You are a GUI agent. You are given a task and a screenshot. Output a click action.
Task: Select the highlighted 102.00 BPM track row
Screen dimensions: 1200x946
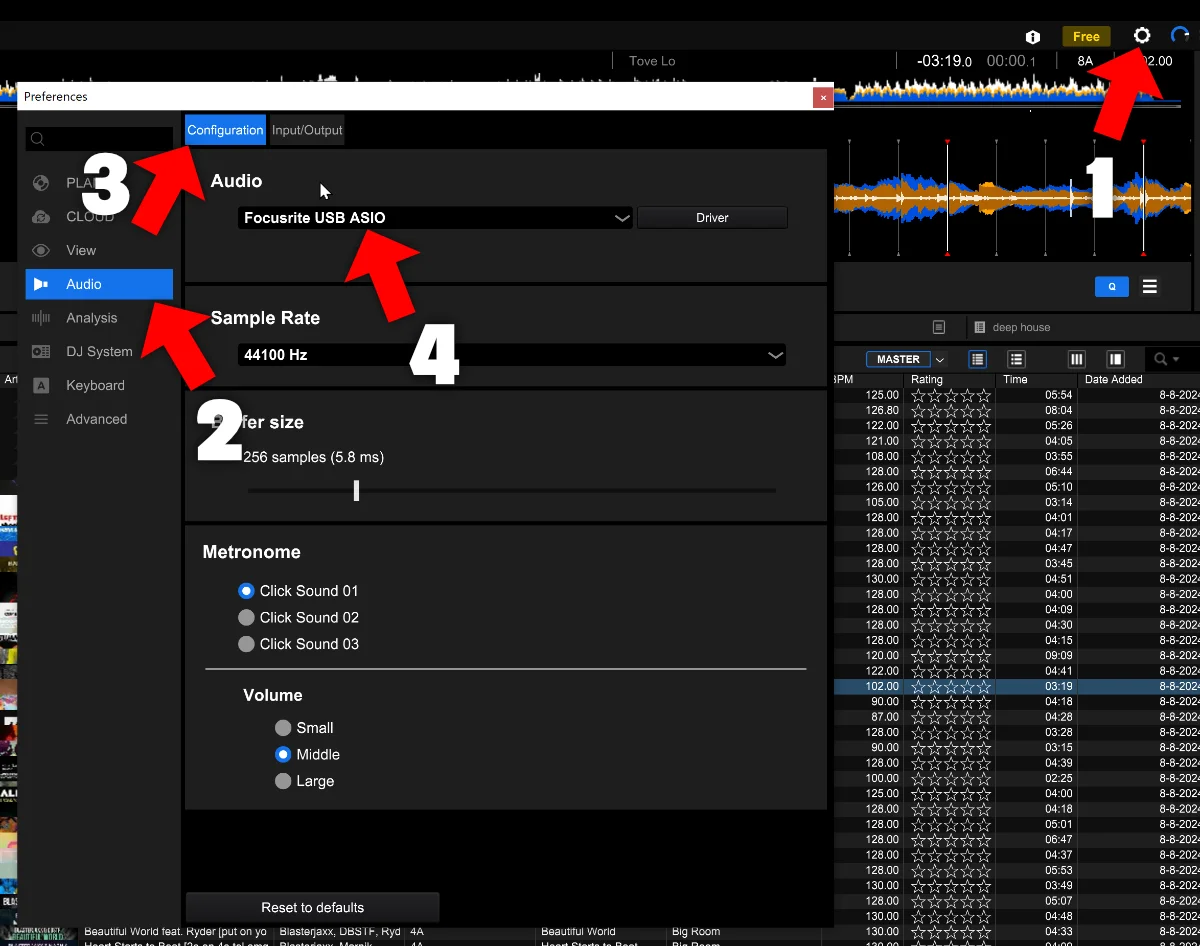(1015, 687)
